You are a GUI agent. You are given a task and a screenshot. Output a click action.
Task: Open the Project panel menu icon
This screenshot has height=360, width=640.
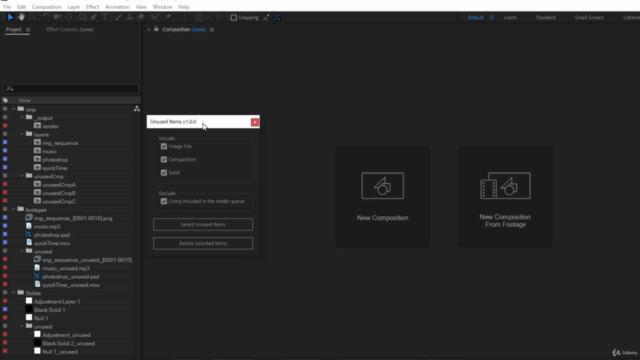(x=28, y=29)
